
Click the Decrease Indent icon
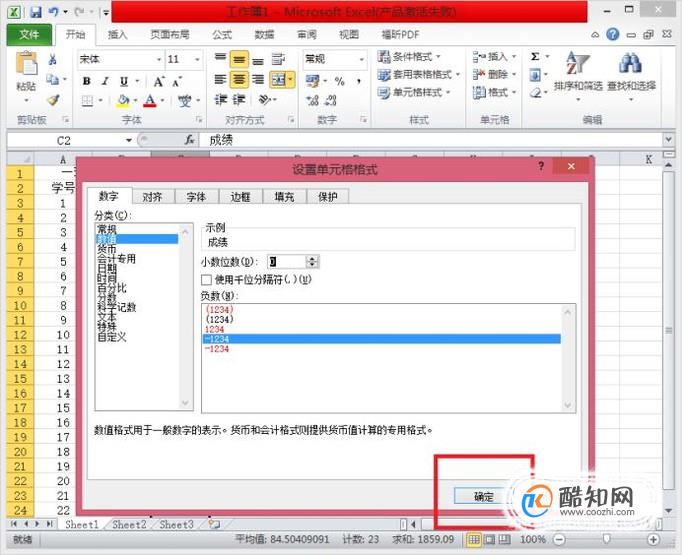[220, 100]
